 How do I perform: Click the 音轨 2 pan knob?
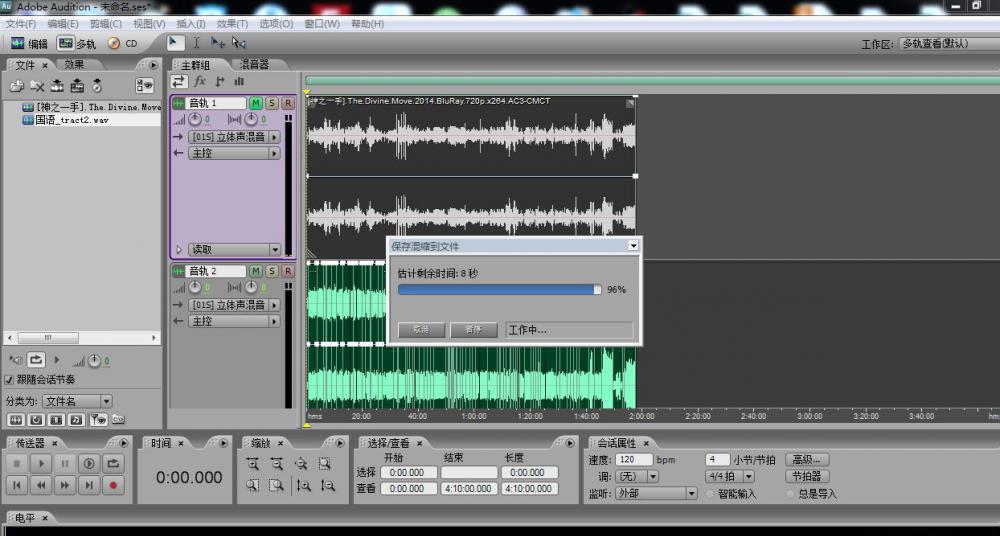coord(249,288)
